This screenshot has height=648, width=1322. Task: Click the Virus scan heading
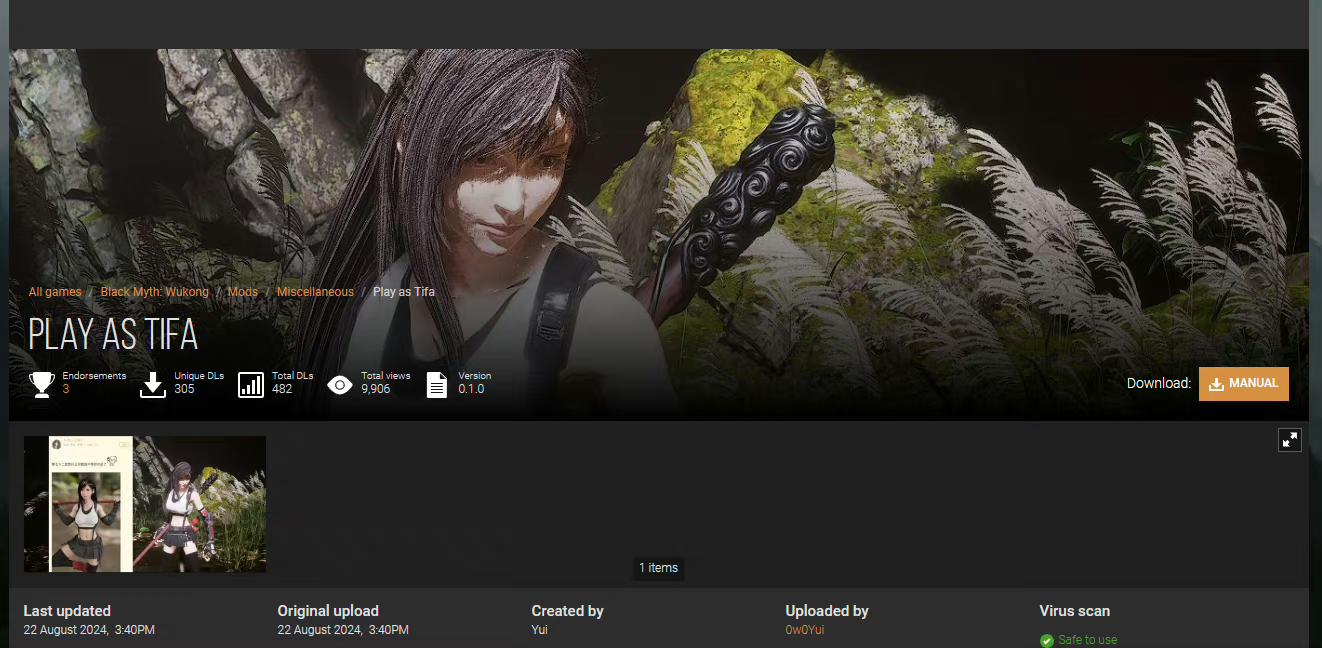[1075, 611]
